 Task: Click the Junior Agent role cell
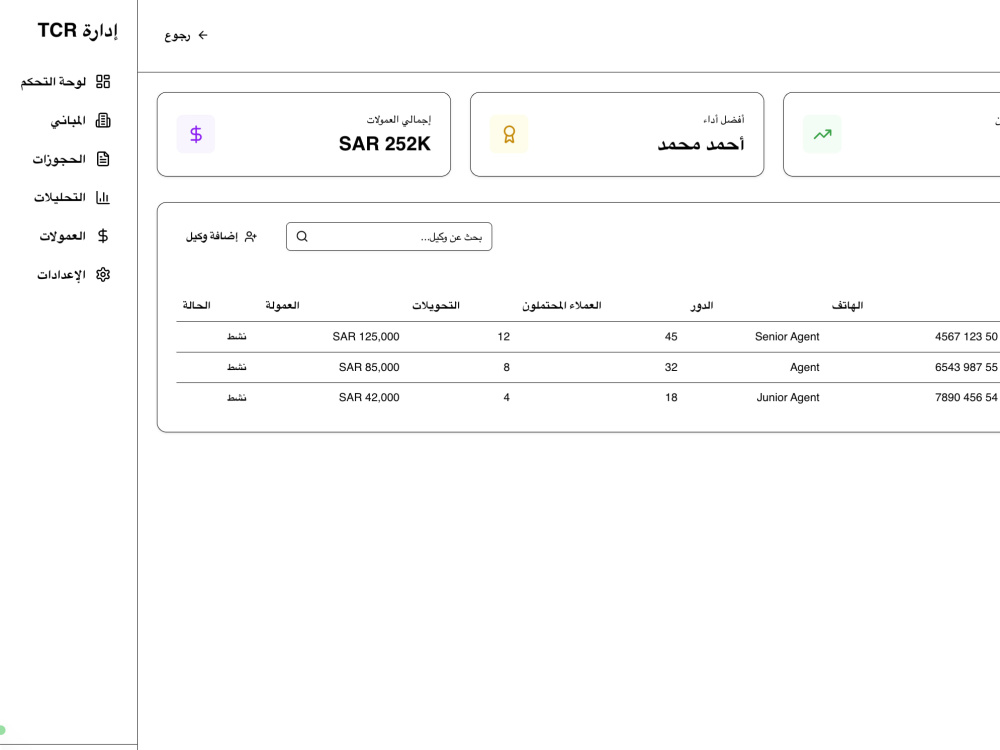[788, 397]
